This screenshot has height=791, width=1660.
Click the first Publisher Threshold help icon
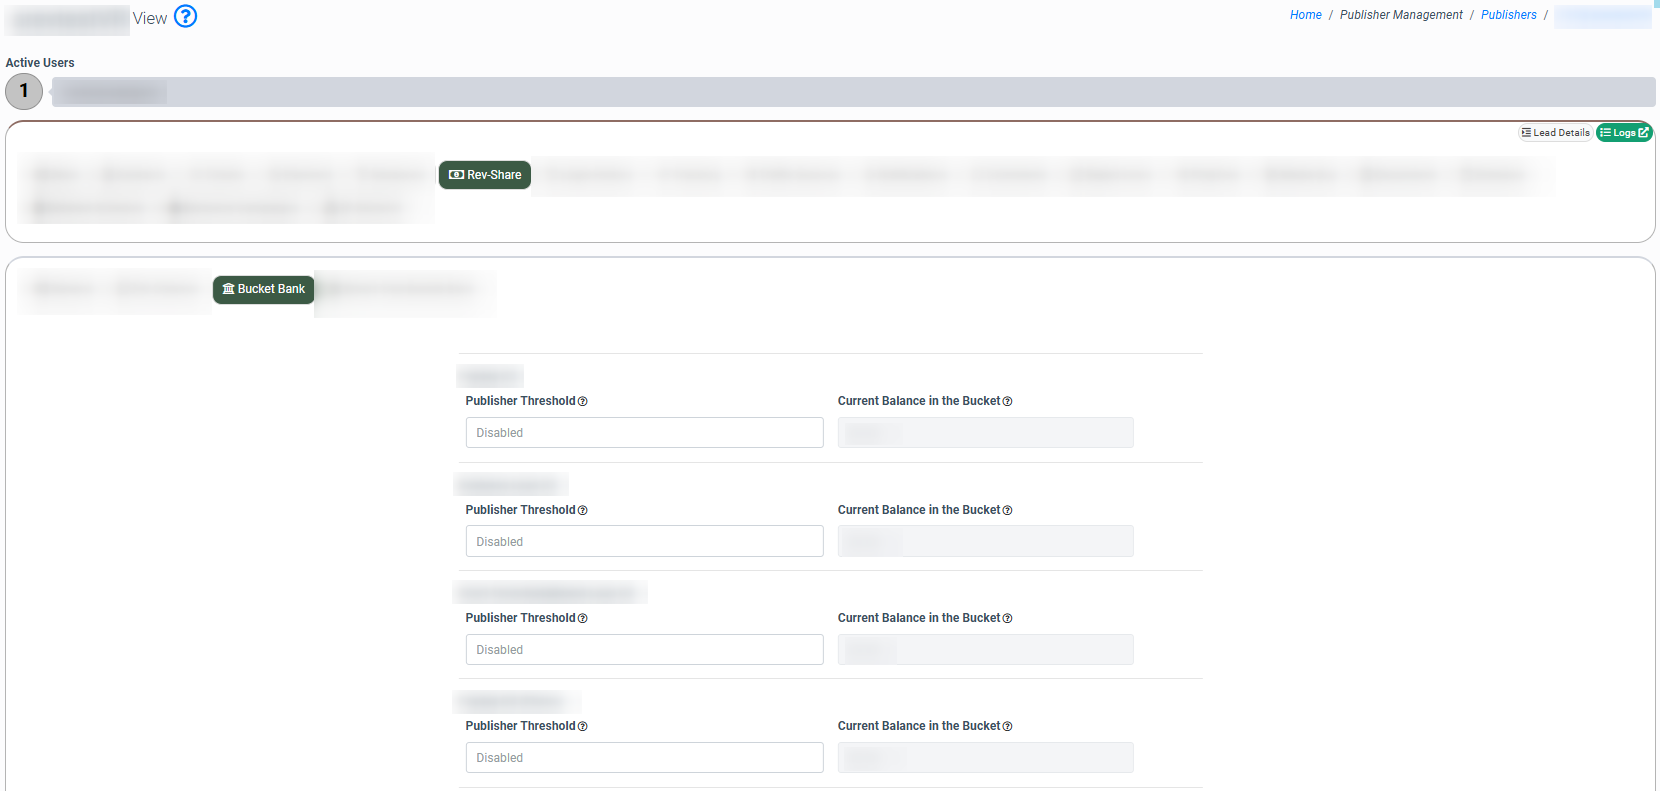click(583, 402)
